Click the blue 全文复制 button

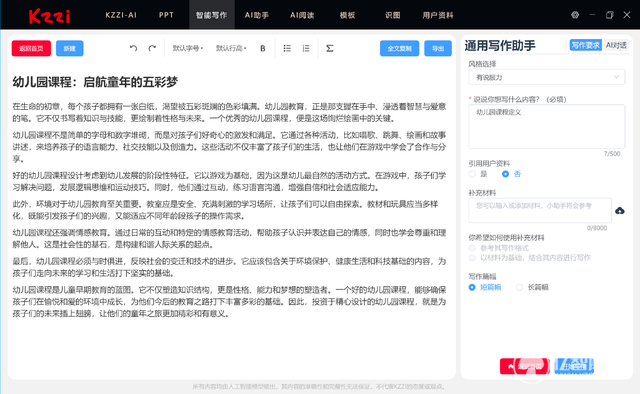tap(399, 48)
